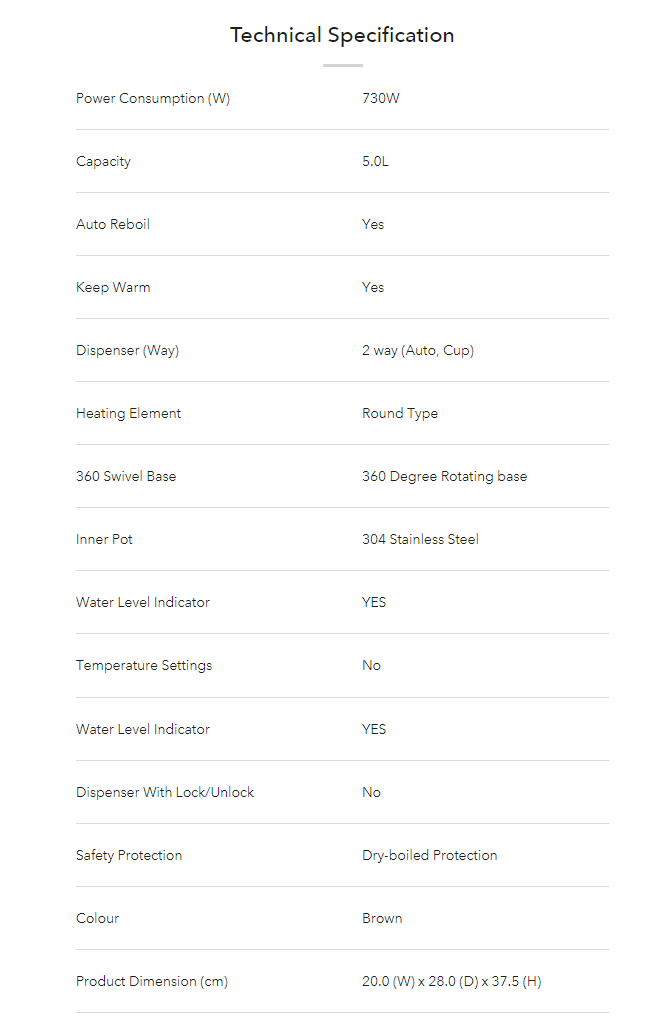Click the 5.0L capacity value
This screenshot has height=1035, width=662.
[376, 162]
